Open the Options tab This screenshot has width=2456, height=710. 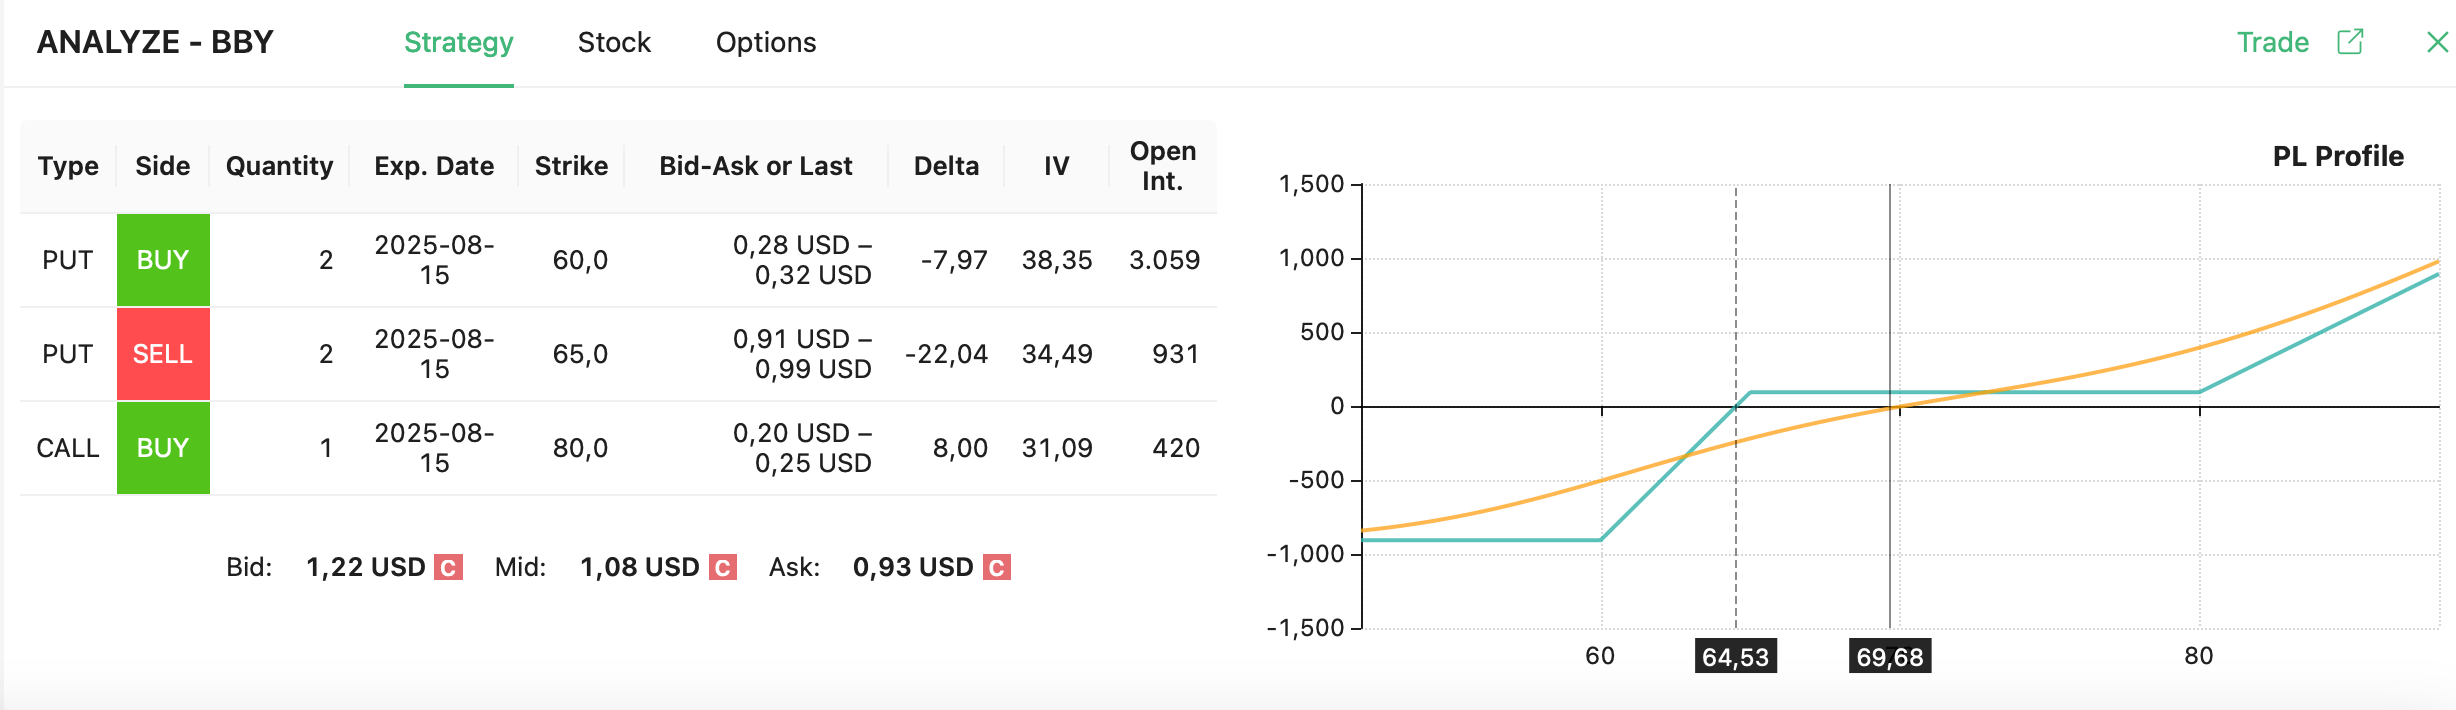pyautogui.click(x=766, y=43)
